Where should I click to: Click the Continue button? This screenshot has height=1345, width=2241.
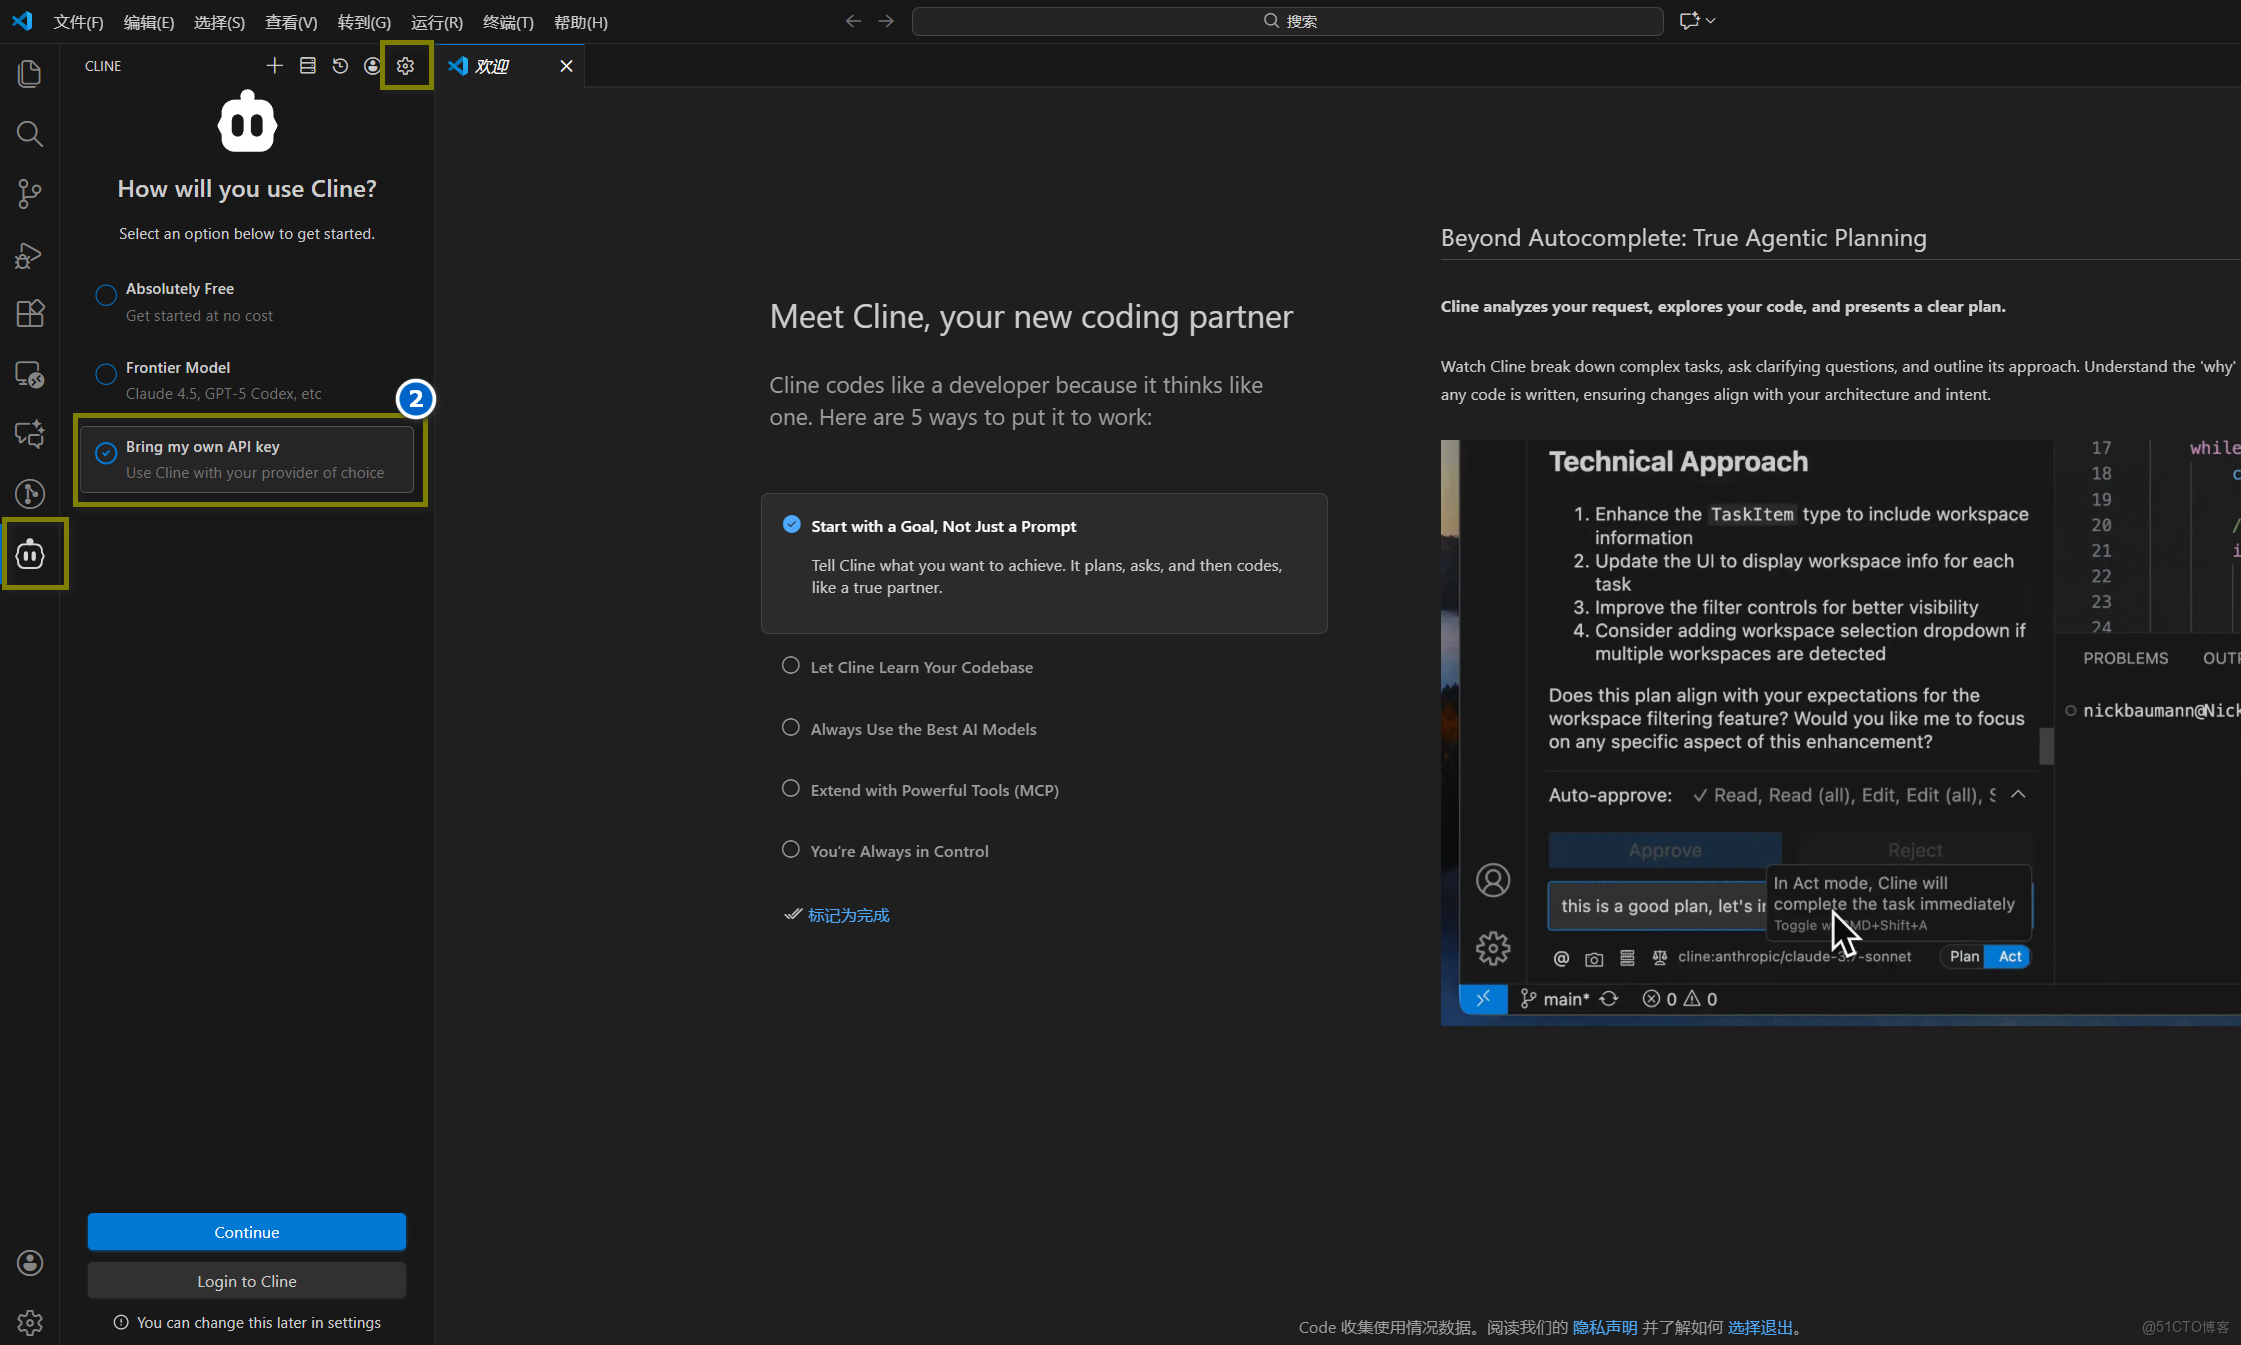pyautogui.click(x=246, y=1232)
